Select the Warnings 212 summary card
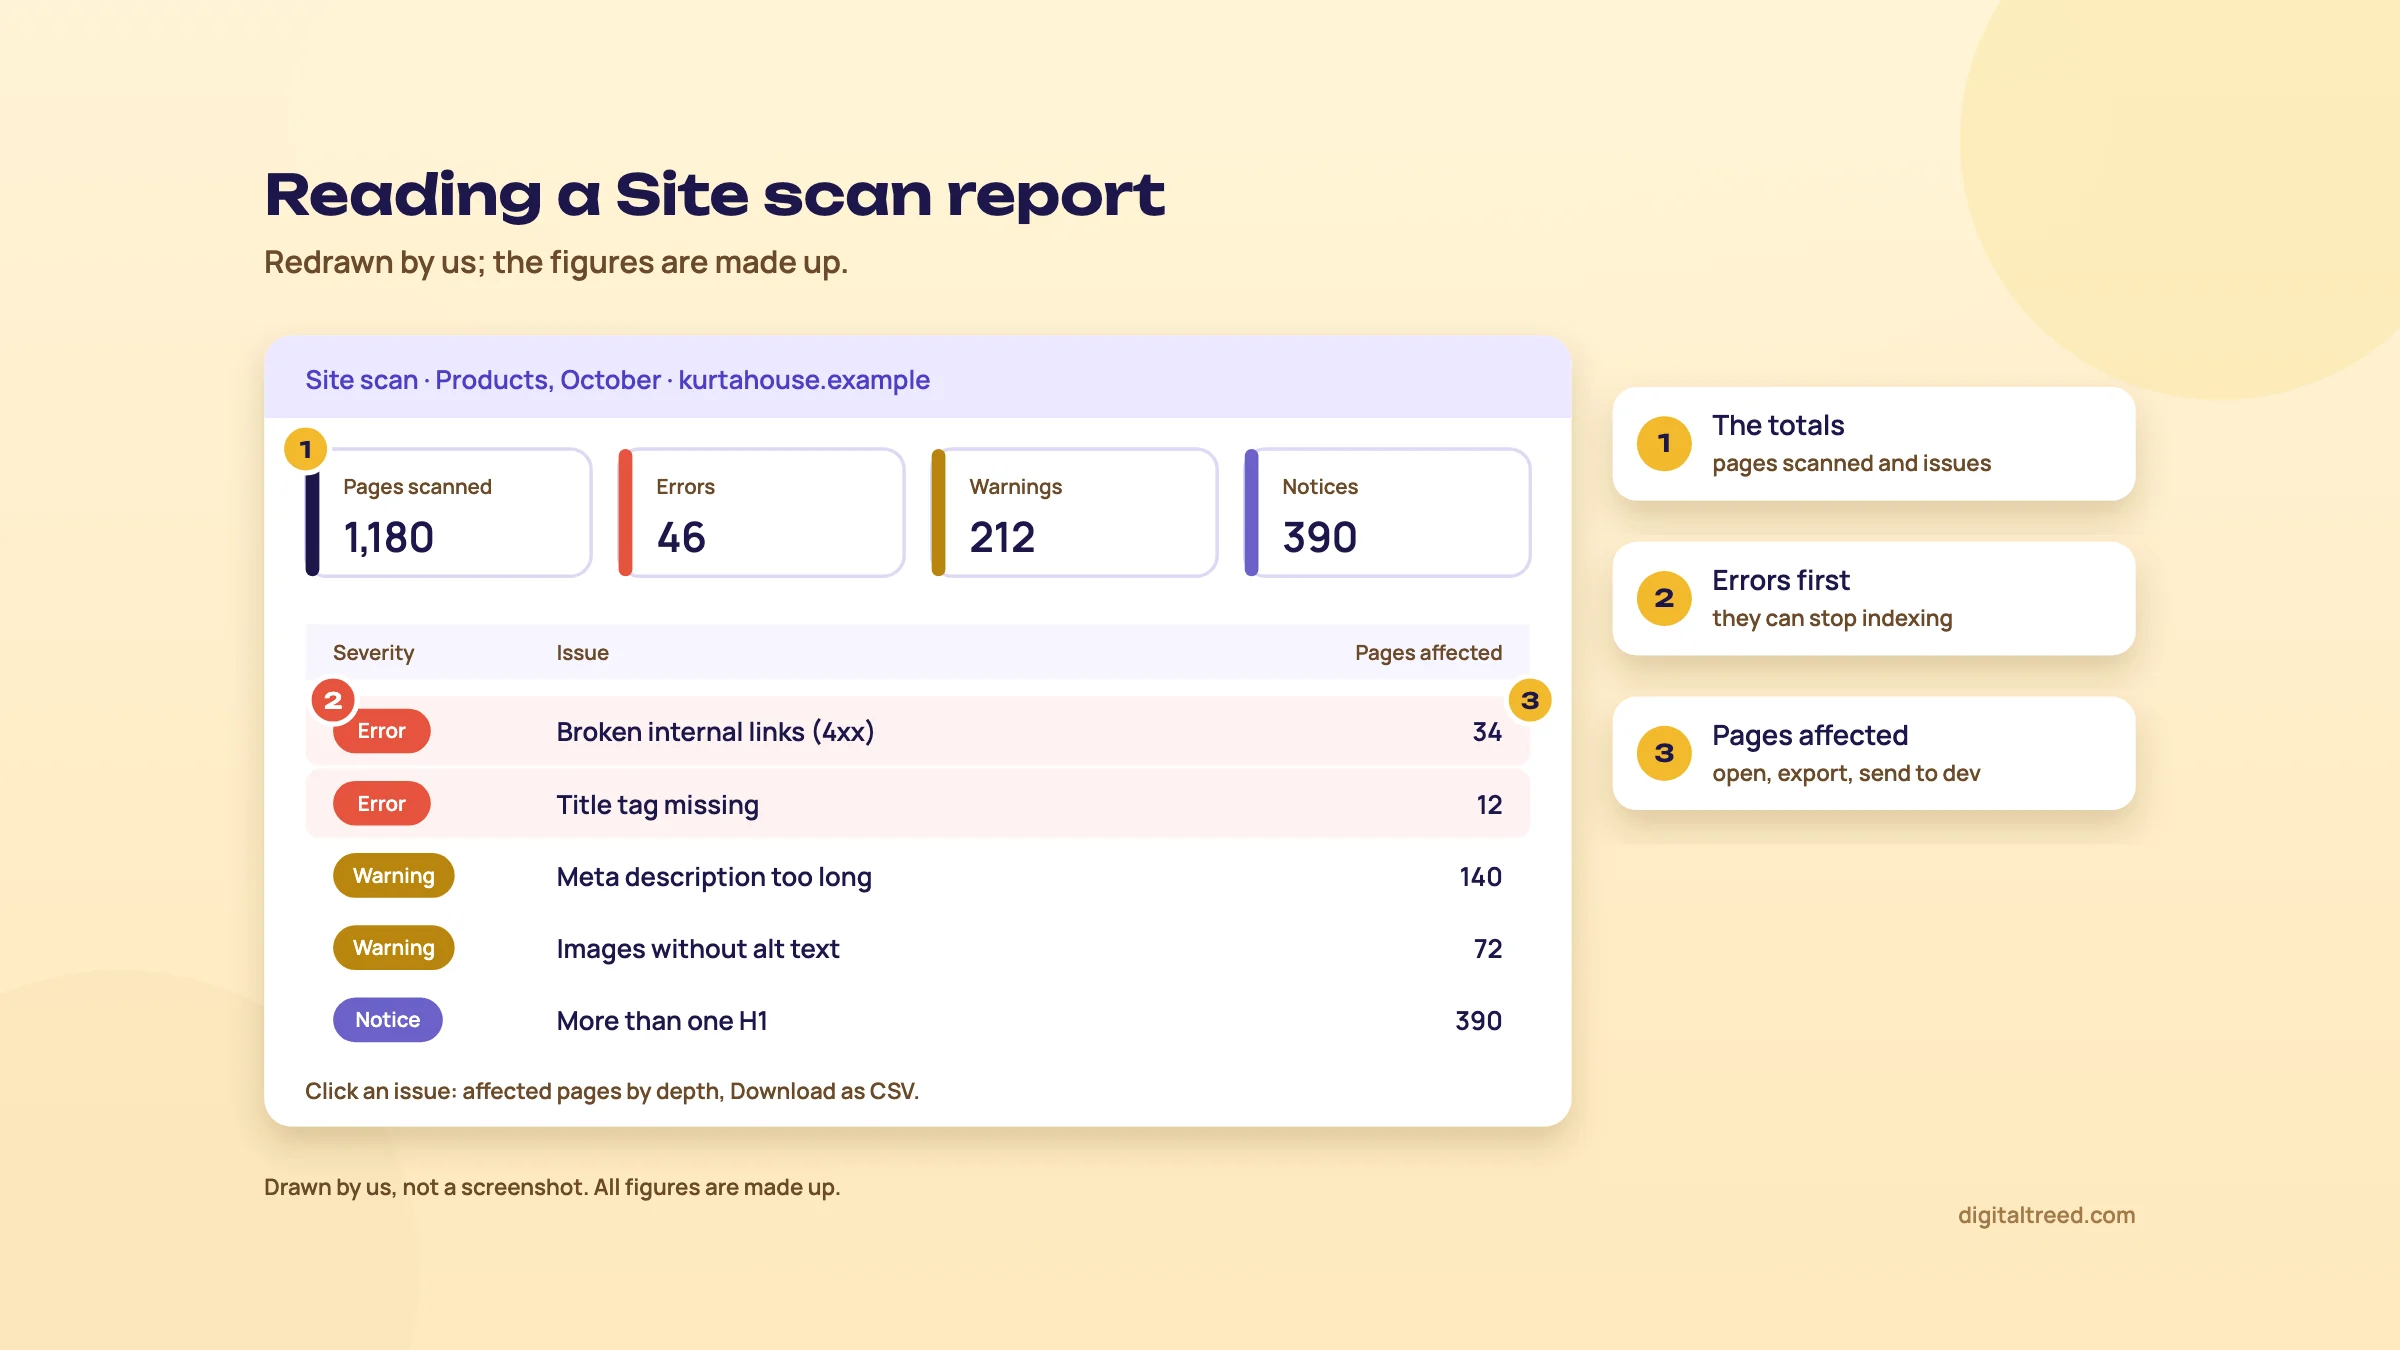The height and width of the screenshot is (1350, 2400). 1074,512
